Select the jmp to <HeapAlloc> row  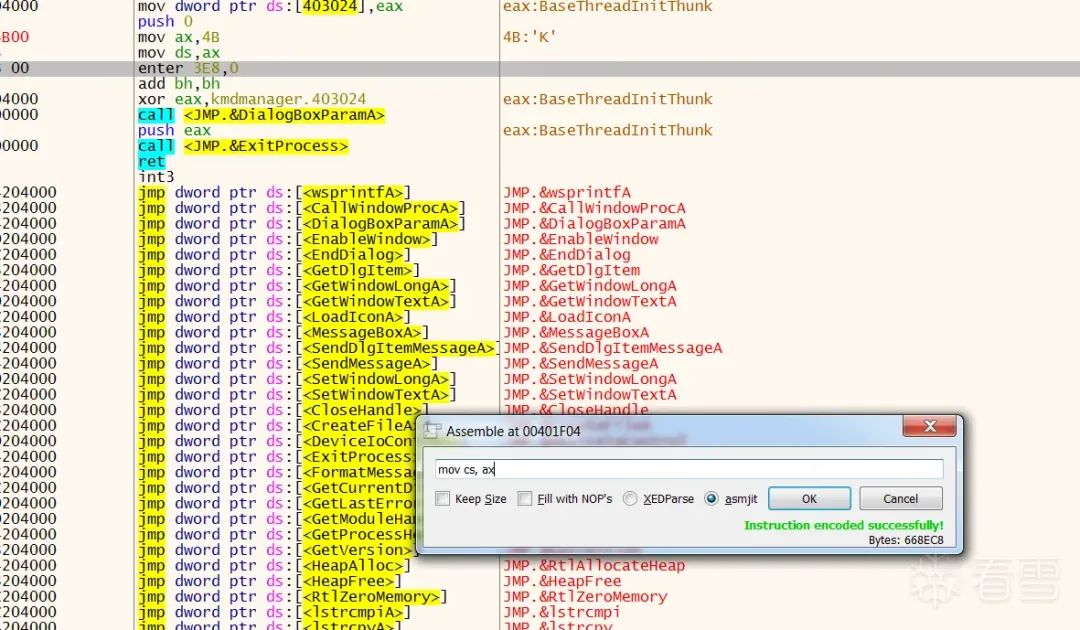click(274, 565)
